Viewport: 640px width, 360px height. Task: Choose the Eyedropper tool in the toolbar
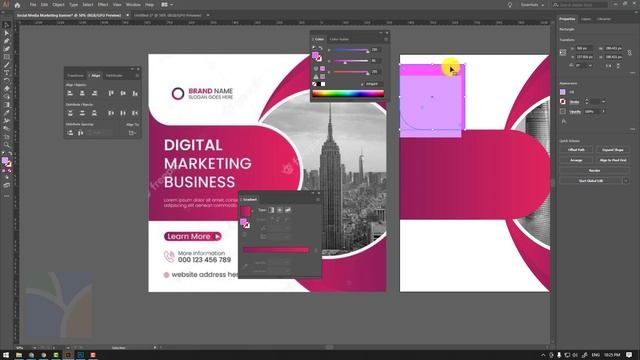tap(7, 113)
